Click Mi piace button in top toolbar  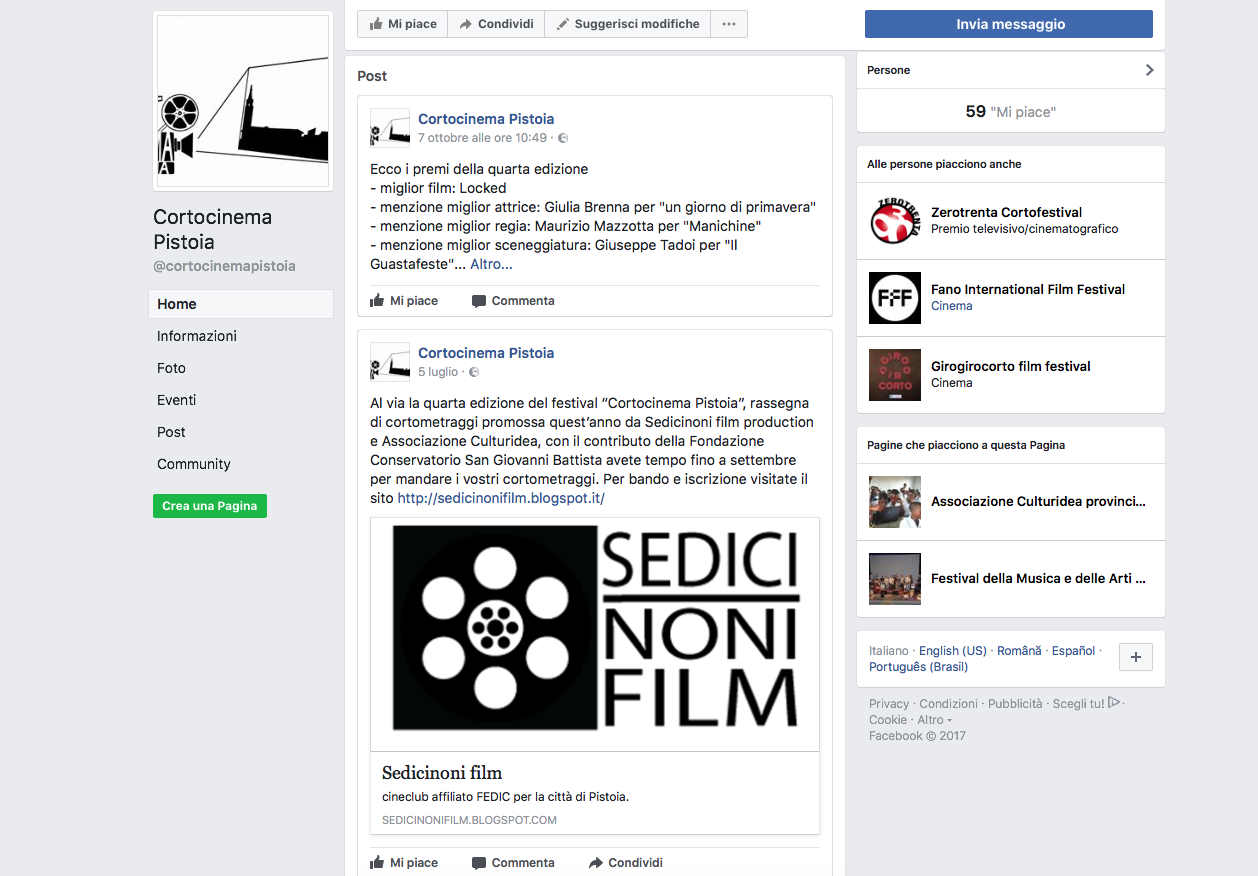click(x=403, y=24)
